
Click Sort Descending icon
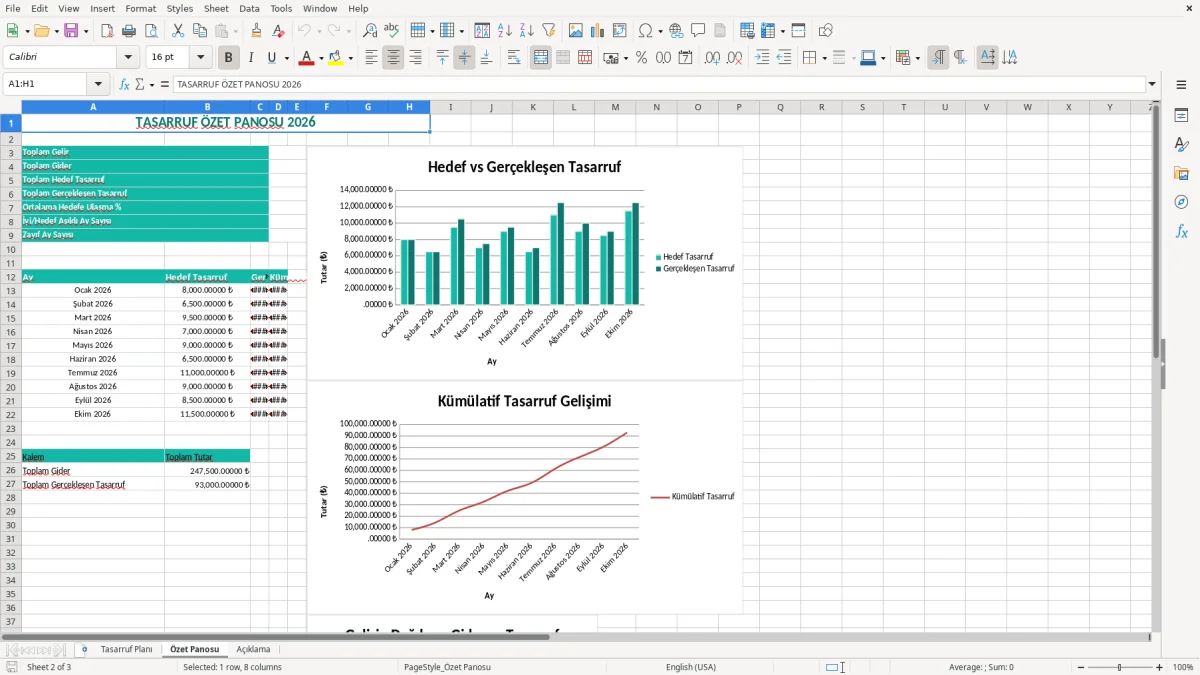coord(526,31)
